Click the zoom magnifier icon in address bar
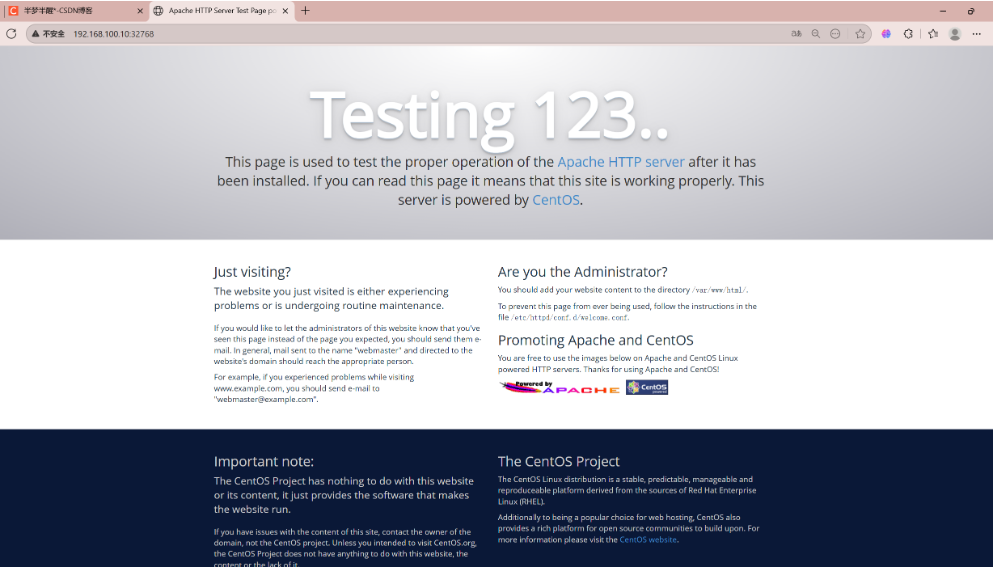This screenshot has width=995, height=567. pyautogui.click(x=815, y=34)
